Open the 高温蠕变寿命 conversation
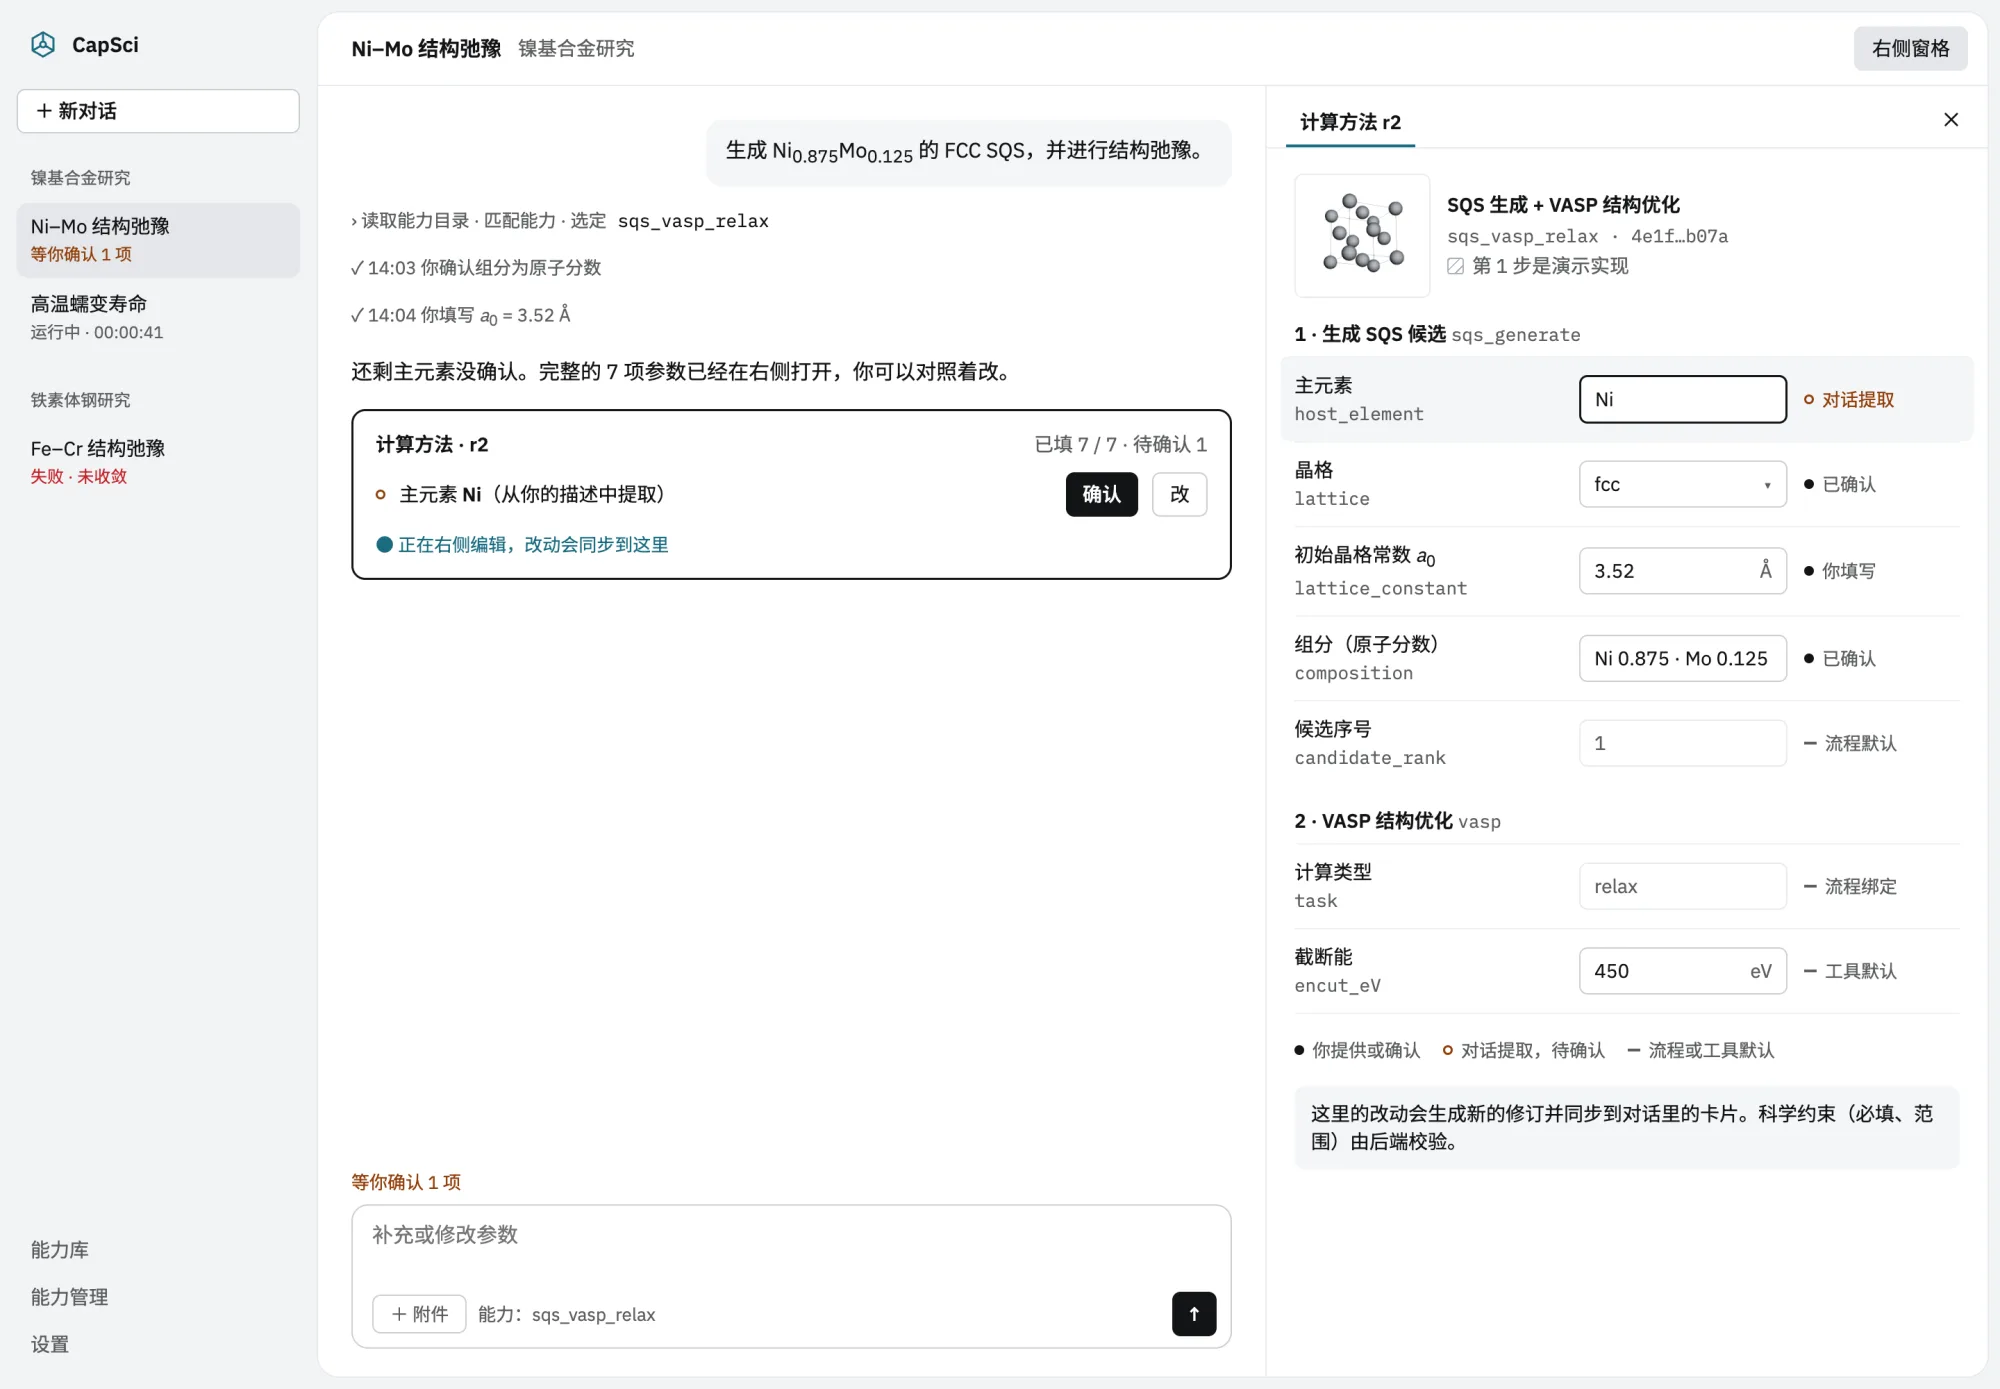The height and width of the screenshot is (1389, 2000). pos(158,317)
